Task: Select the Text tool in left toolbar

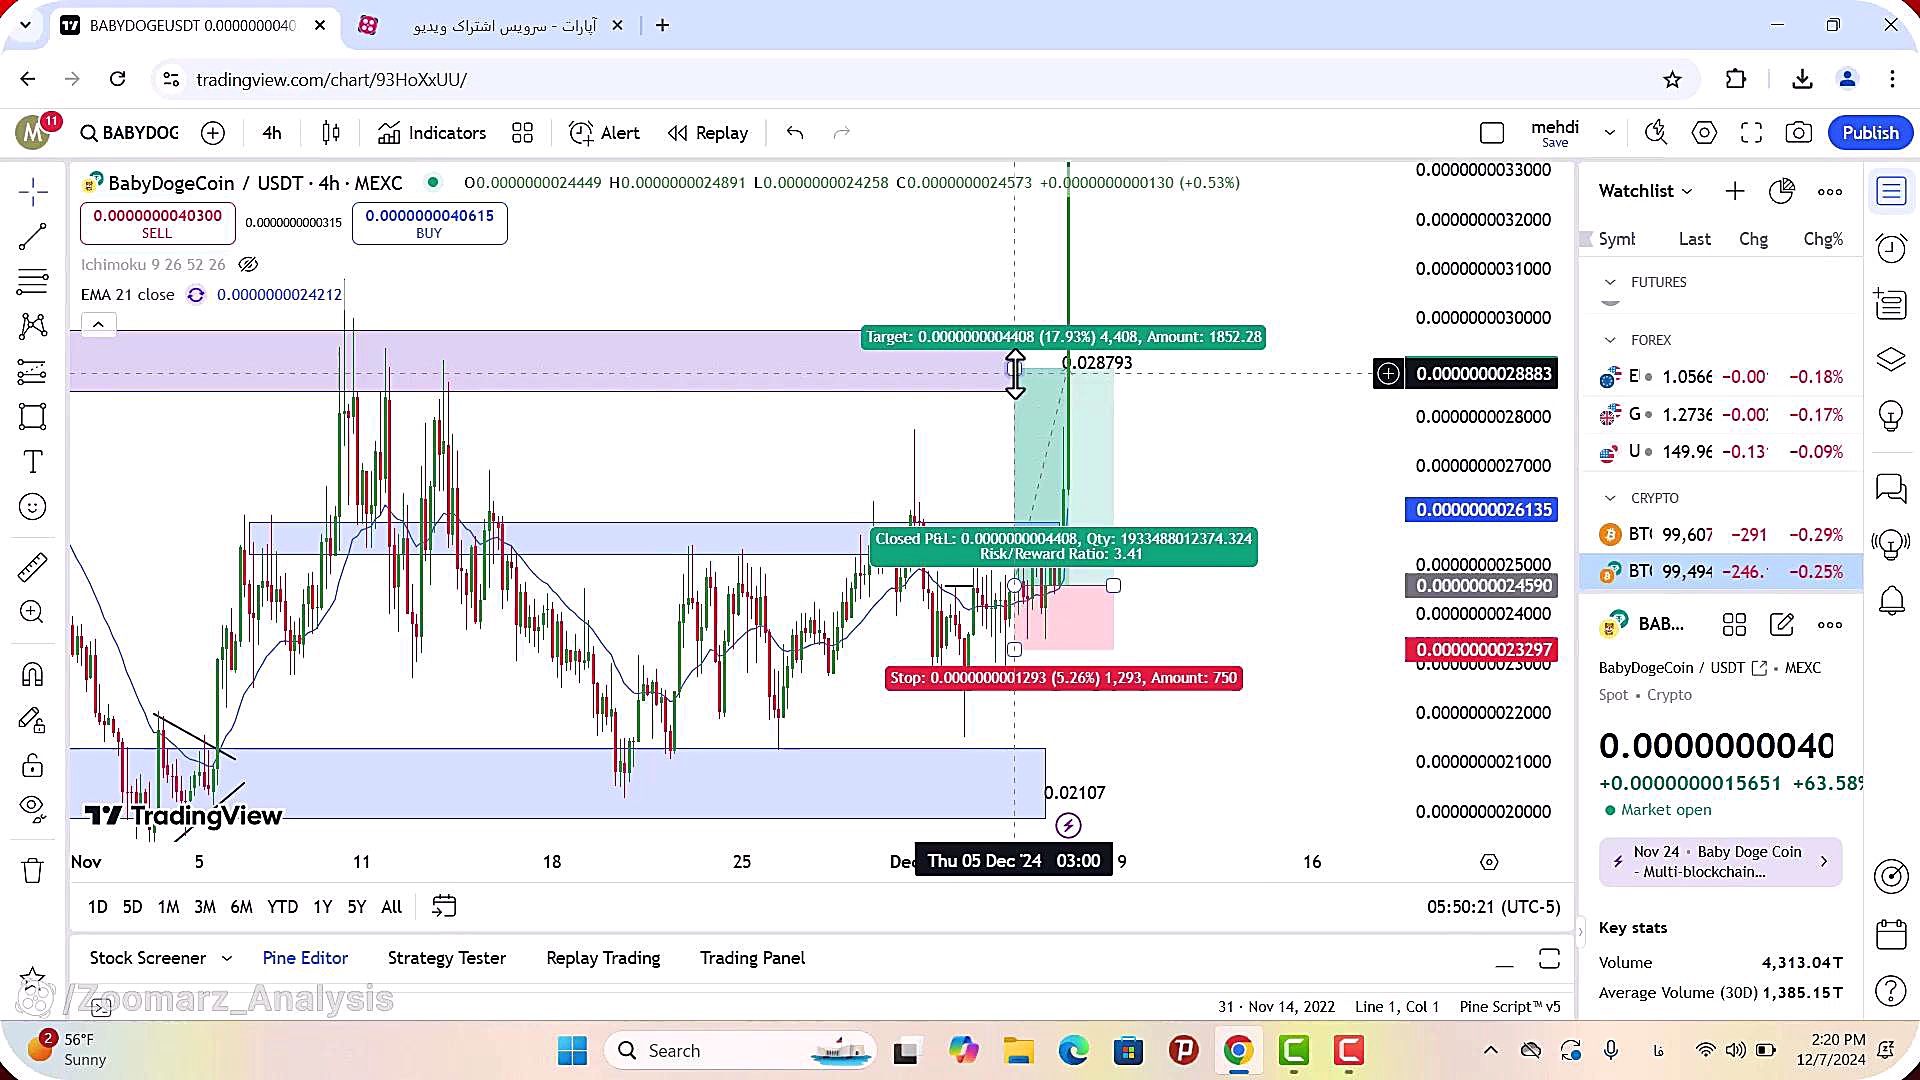Action: coord(32,462)
